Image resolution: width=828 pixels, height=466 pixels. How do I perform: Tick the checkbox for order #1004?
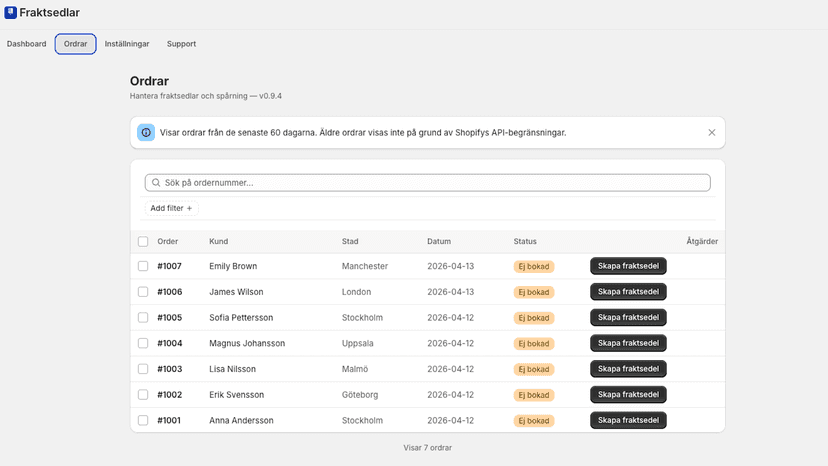[143, 343]
